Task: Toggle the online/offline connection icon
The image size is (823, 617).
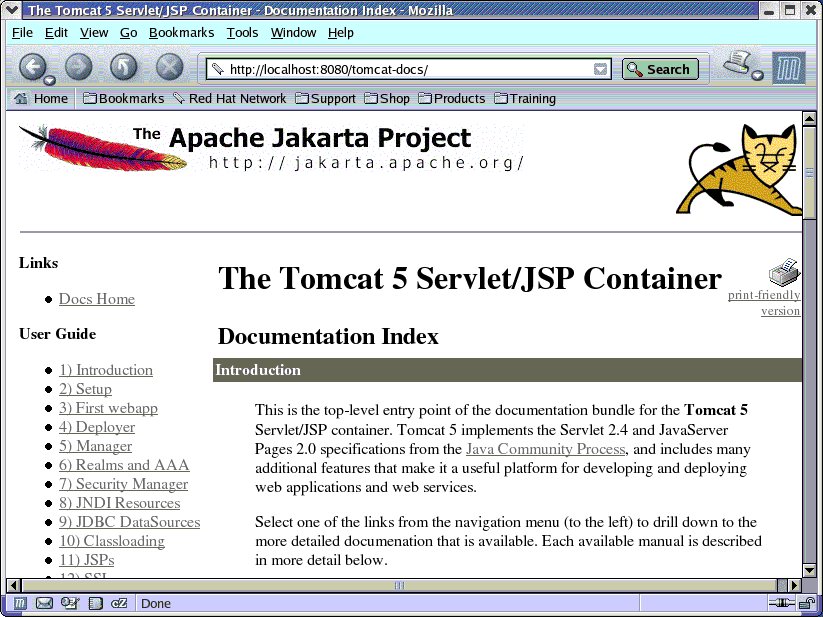Action: pyautogui.click(x=782, y=603)
